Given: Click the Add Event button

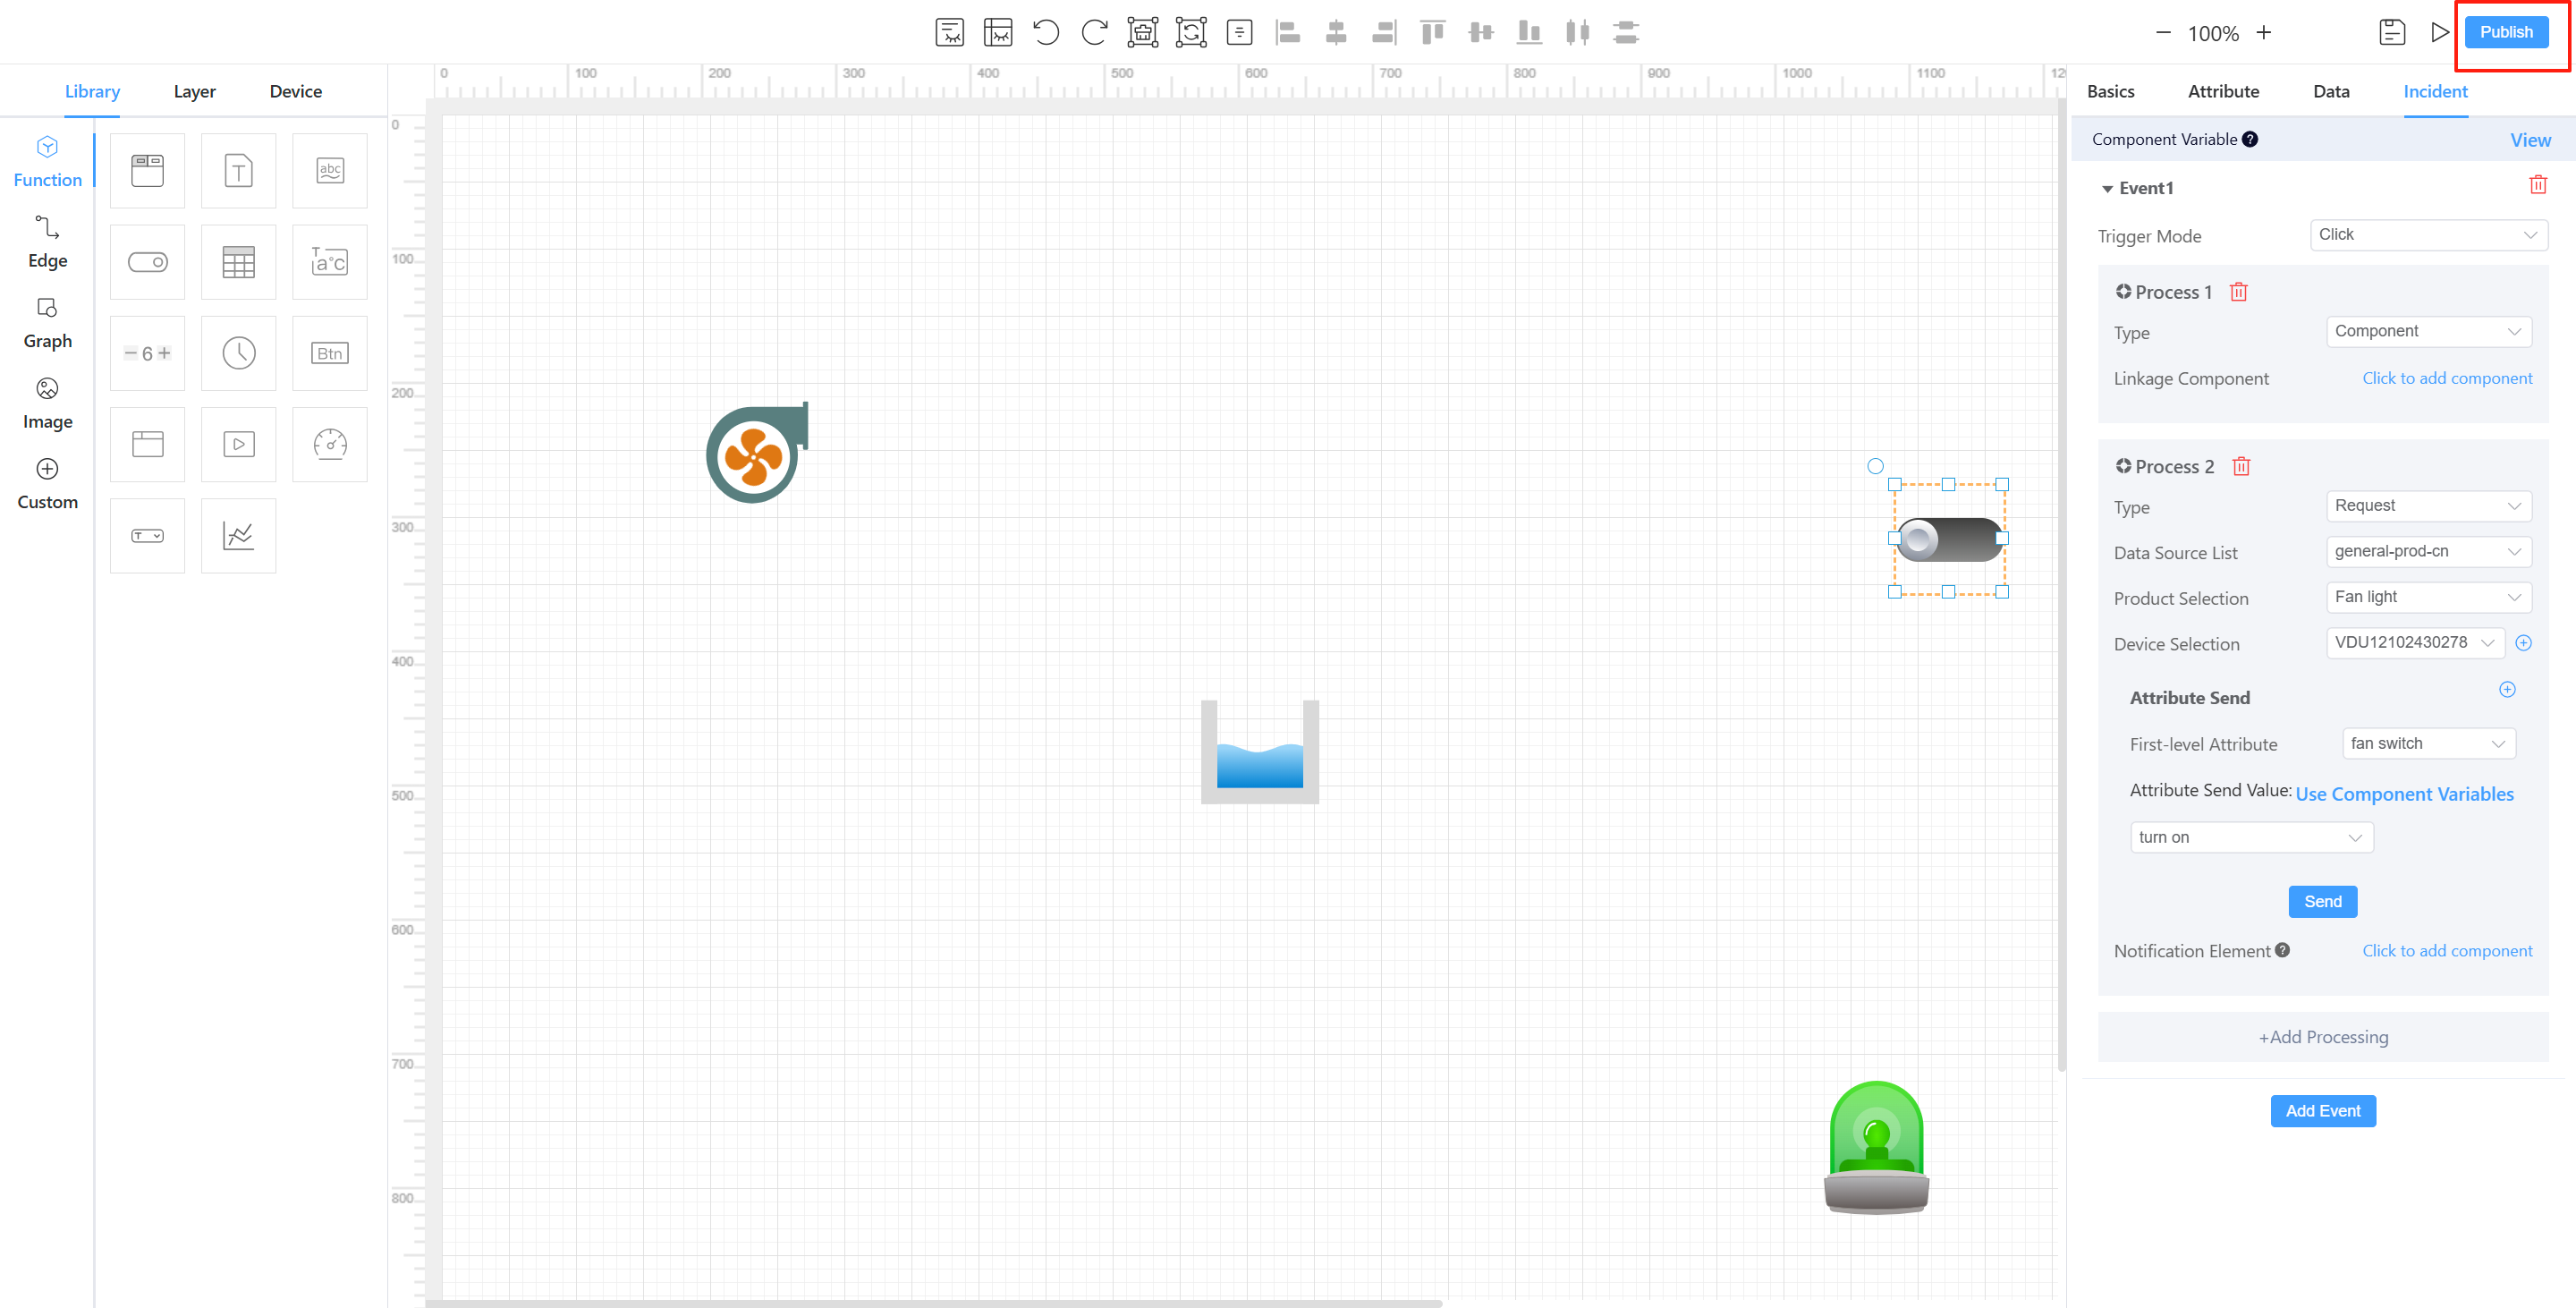Looking at the screenshot, I should point(2322,1111).
